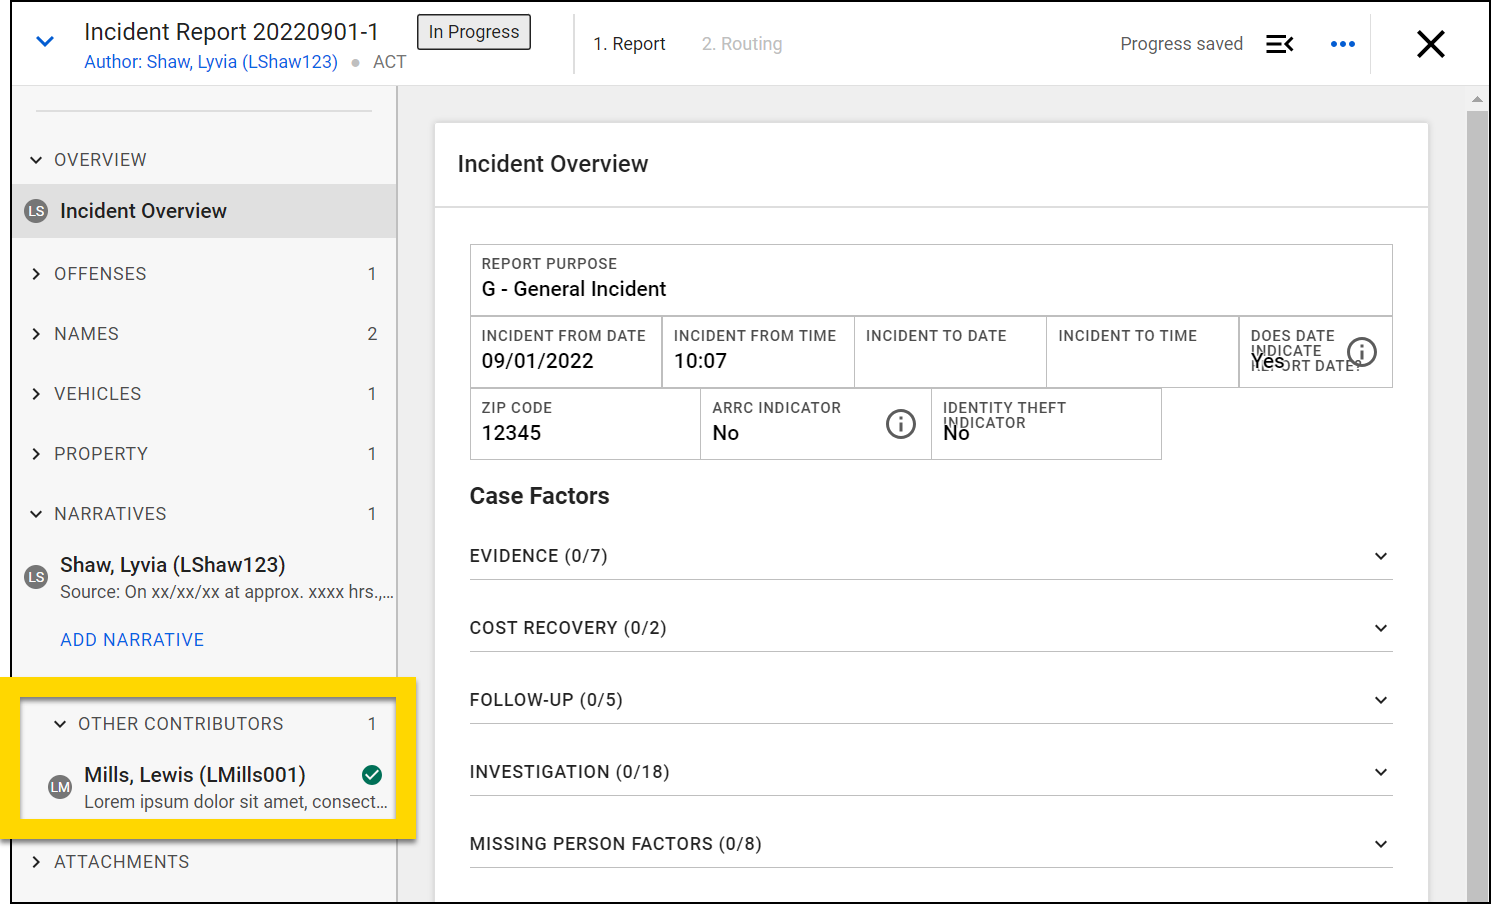Click the green checkmark next to Mills, Lewis
Viewport: 1491px width, 904px height.
pyautogui.click(x=371, y=774)
